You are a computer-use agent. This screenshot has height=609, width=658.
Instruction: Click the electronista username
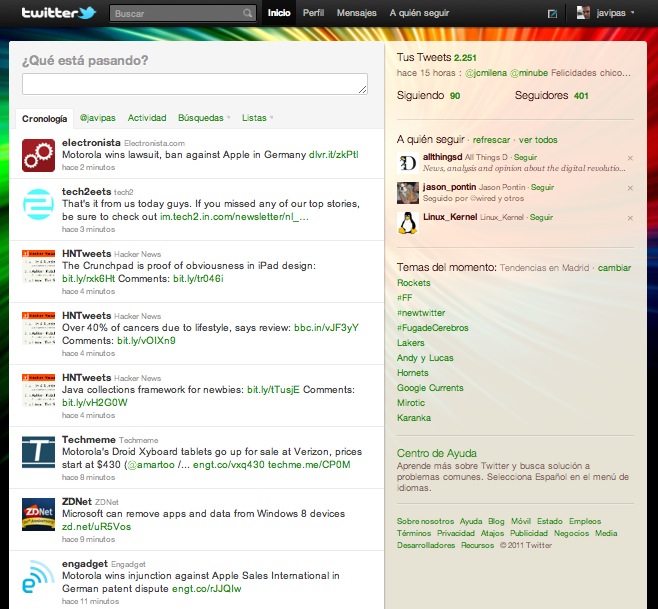91,143
